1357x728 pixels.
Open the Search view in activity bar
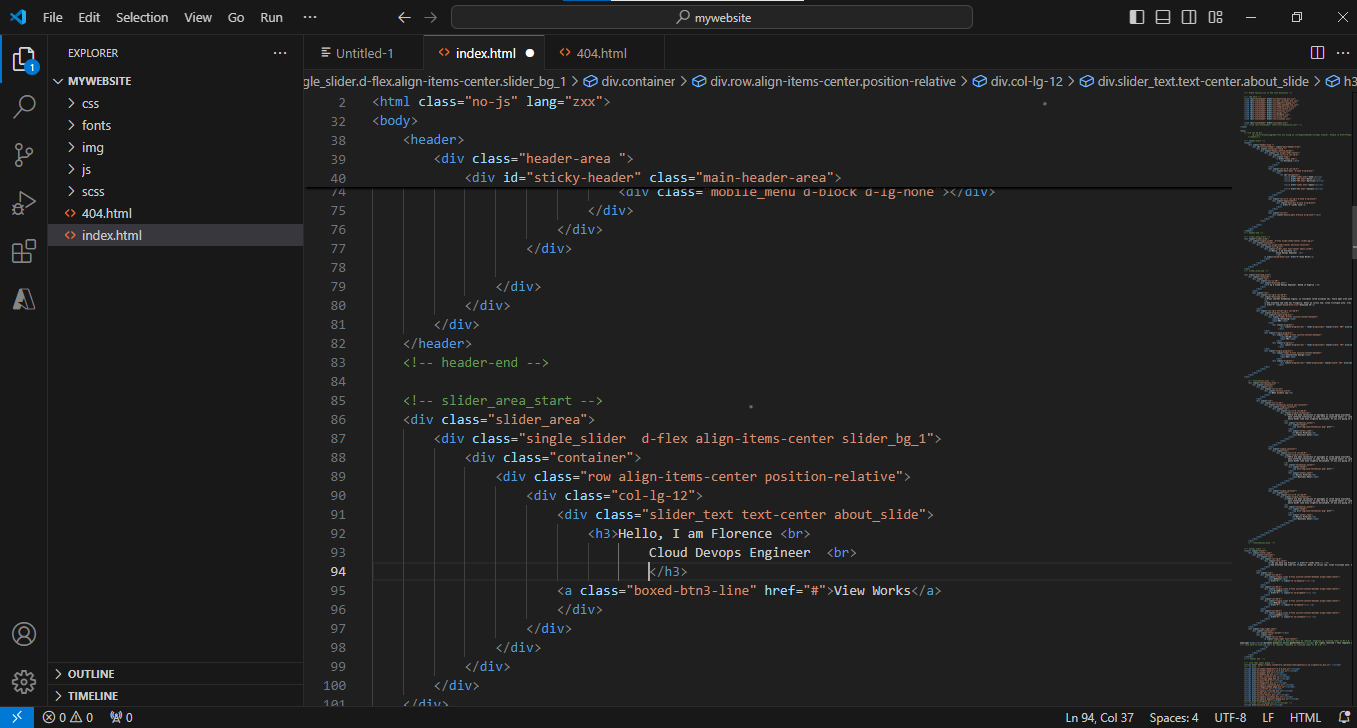click(x=24, y=107)
